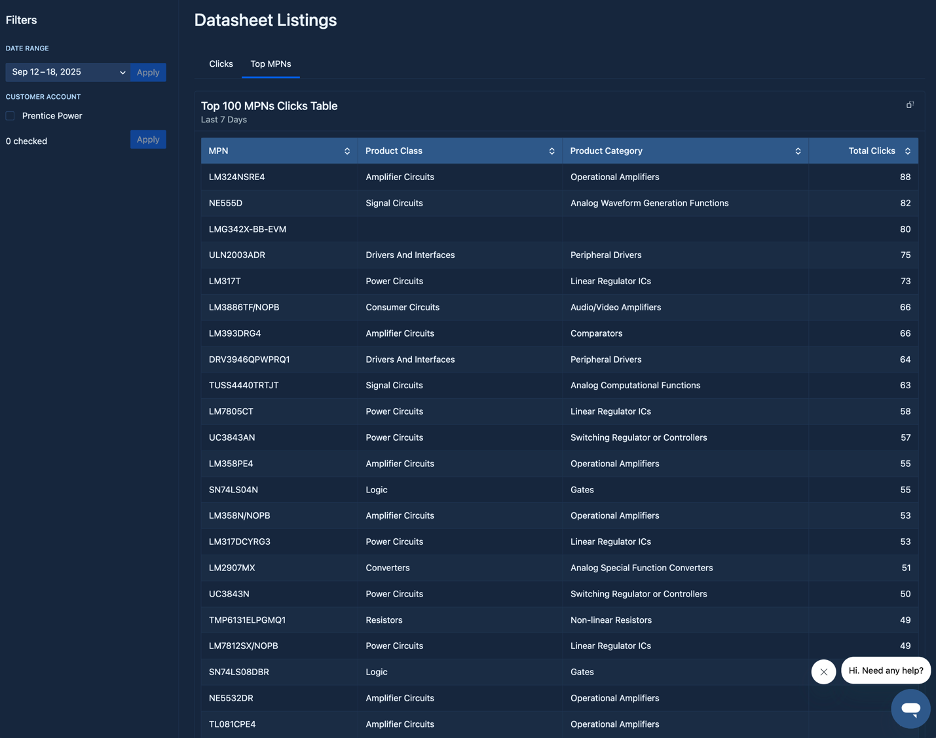Sort by Product Class sort icon
Screen dimensions: 936x738
point(552,151)
